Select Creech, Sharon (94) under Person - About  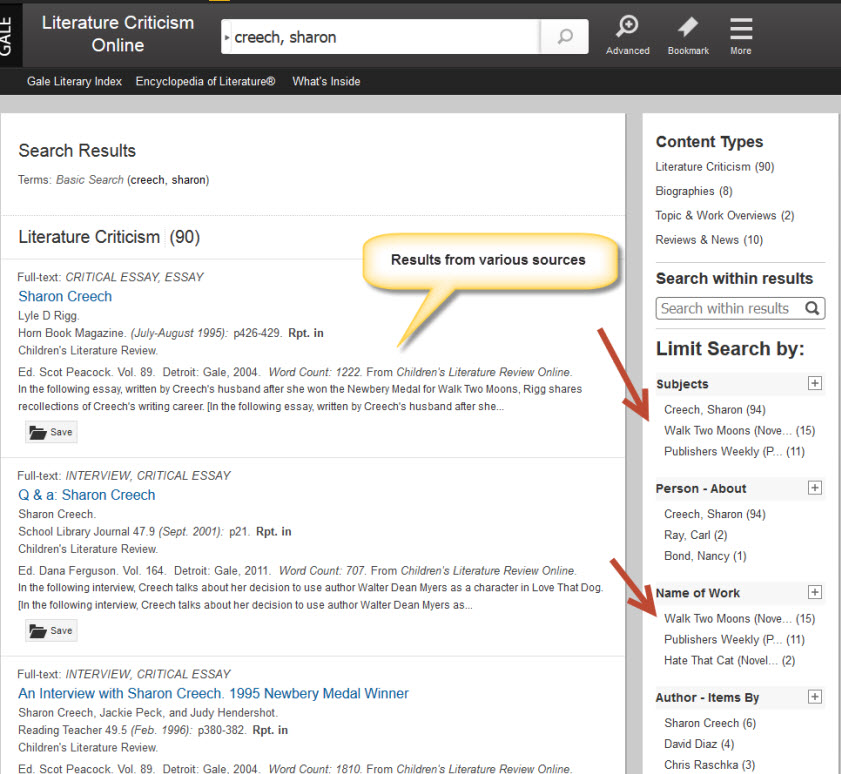click(714, 514)
